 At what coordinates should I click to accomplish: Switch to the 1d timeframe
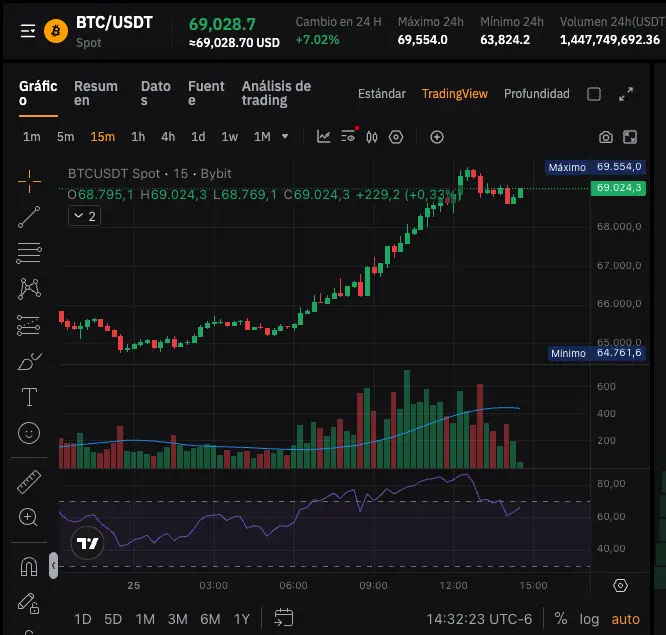pyautogui.click(x=198, y=137)
